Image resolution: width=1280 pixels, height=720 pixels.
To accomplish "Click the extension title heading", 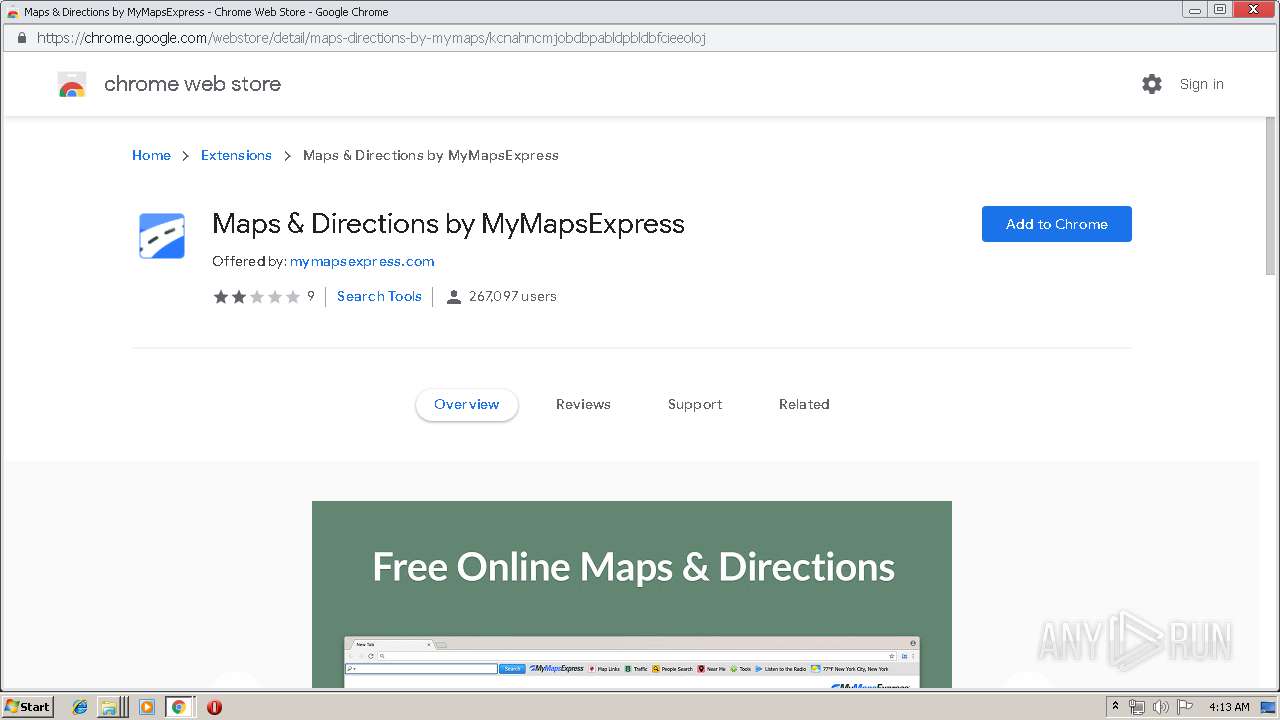I will [448, 224].
